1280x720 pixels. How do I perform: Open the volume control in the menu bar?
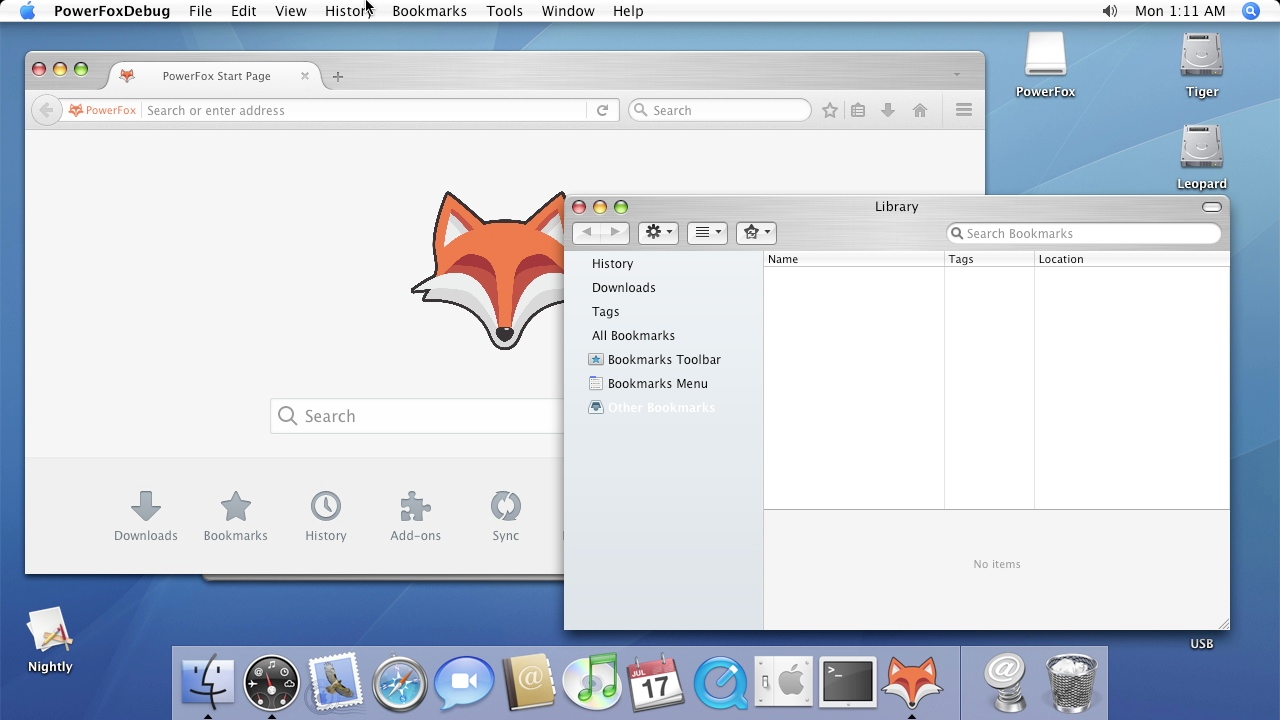1110,11
